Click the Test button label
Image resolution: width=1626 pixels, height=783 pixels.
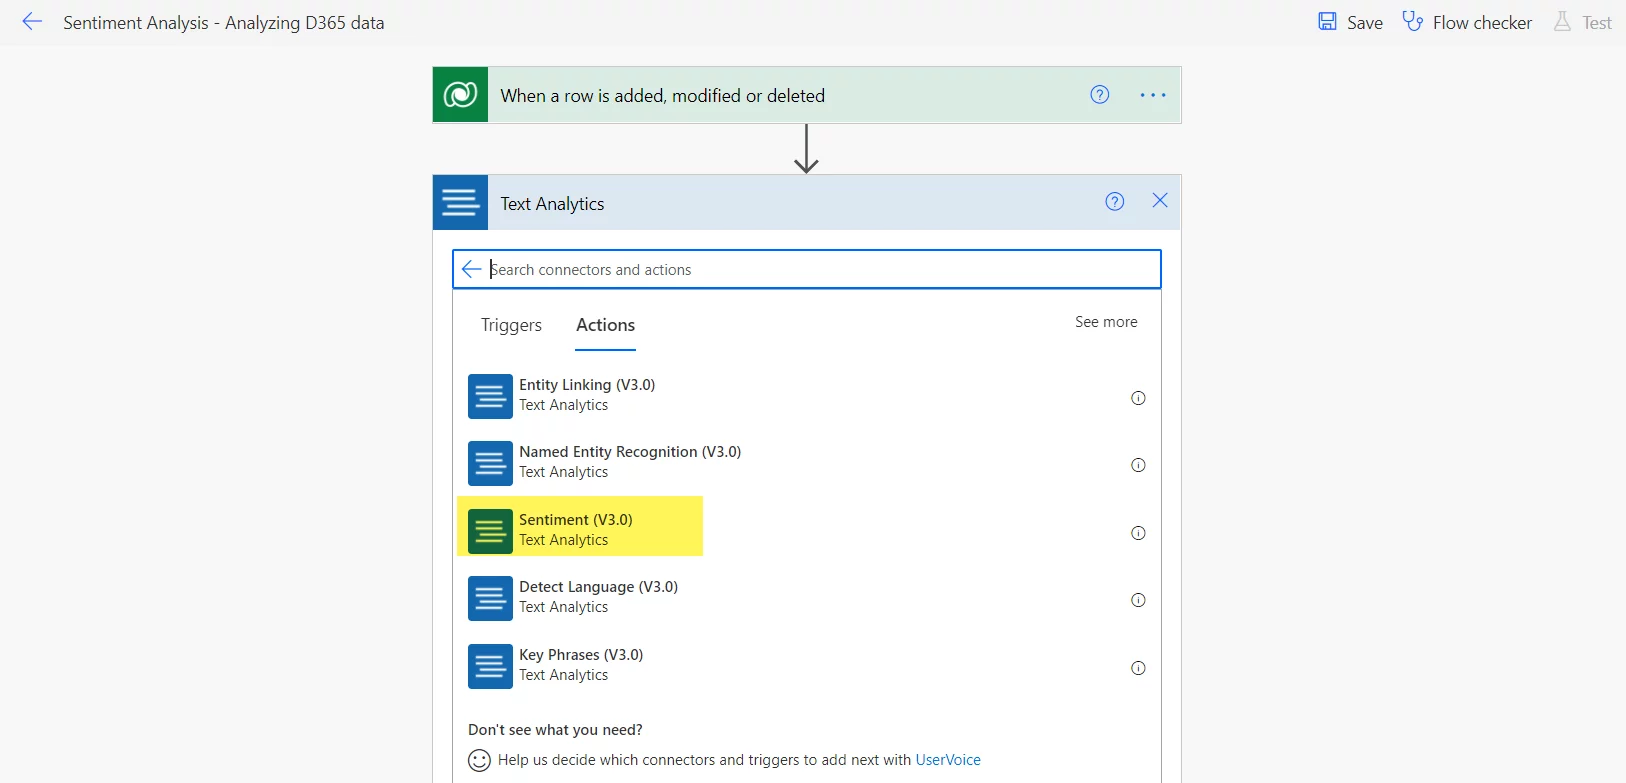coord(1597,23)
